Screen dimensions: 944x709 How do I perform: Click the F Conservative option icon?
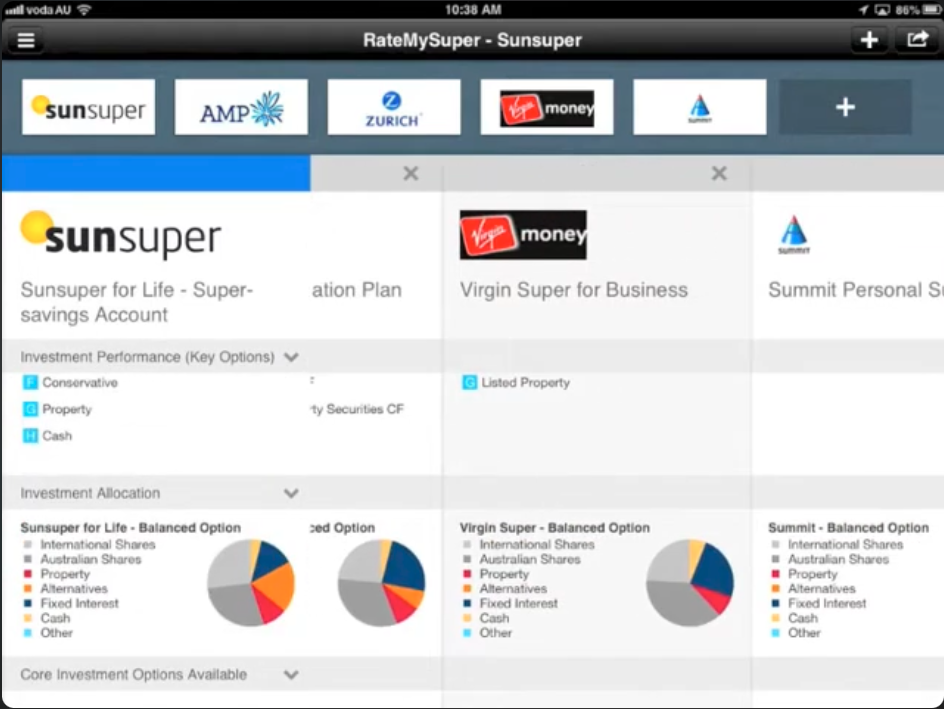click(x=30, y=382)
